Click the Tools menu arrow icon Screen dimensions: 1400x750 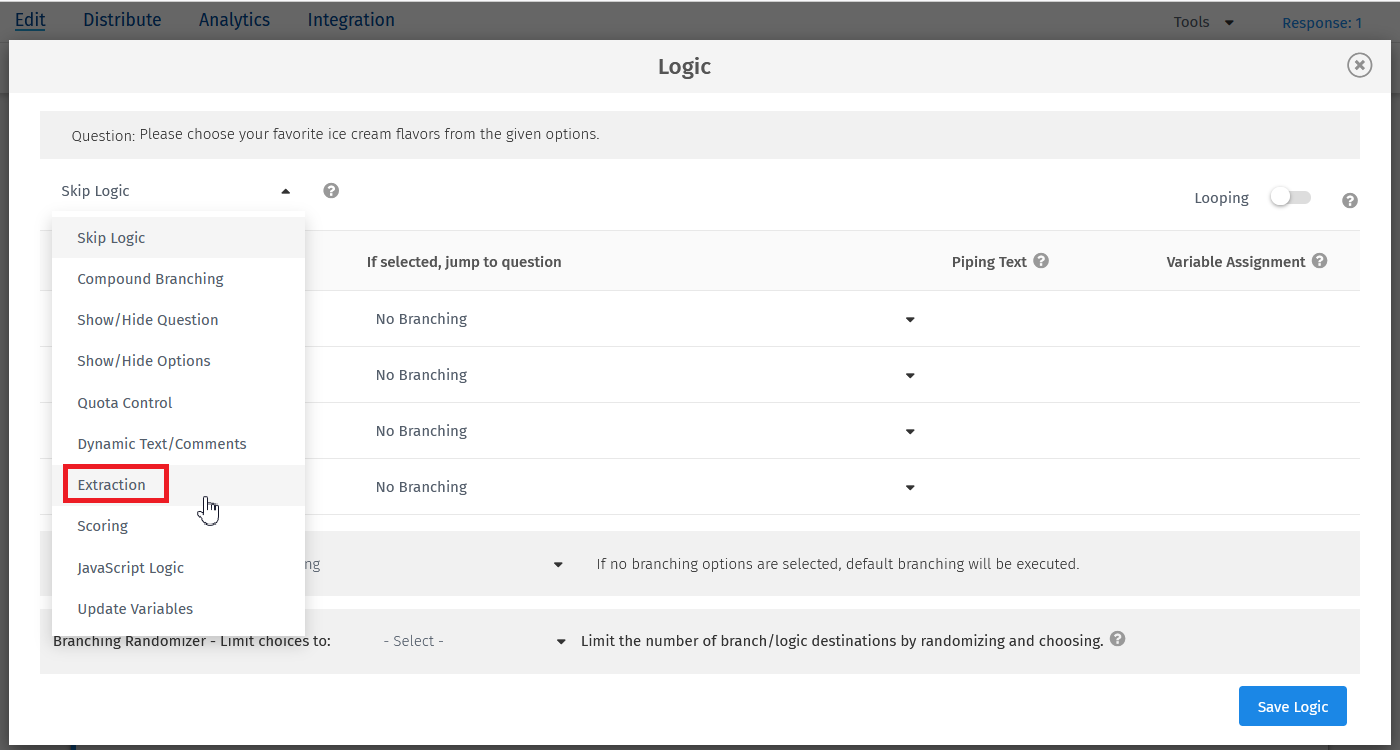point(1229,21)
